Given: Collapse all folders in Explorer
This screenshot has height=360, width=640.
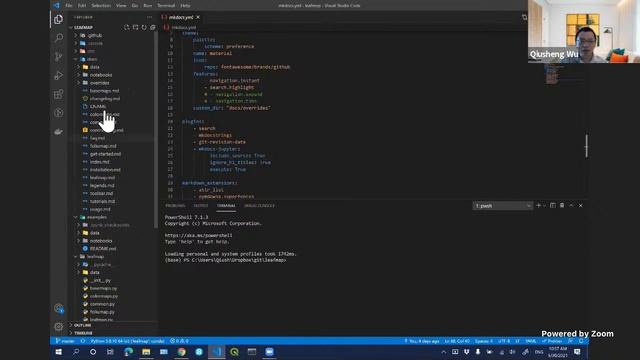Looking at the screenshot, I should [153, 27].
